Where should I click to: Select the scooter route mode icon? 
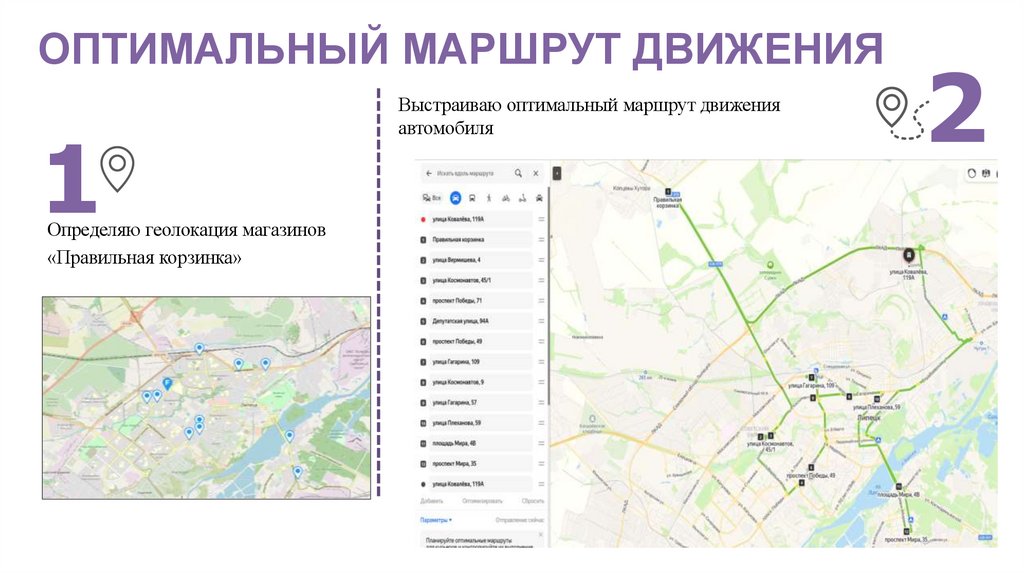click(x=522, y=198)
